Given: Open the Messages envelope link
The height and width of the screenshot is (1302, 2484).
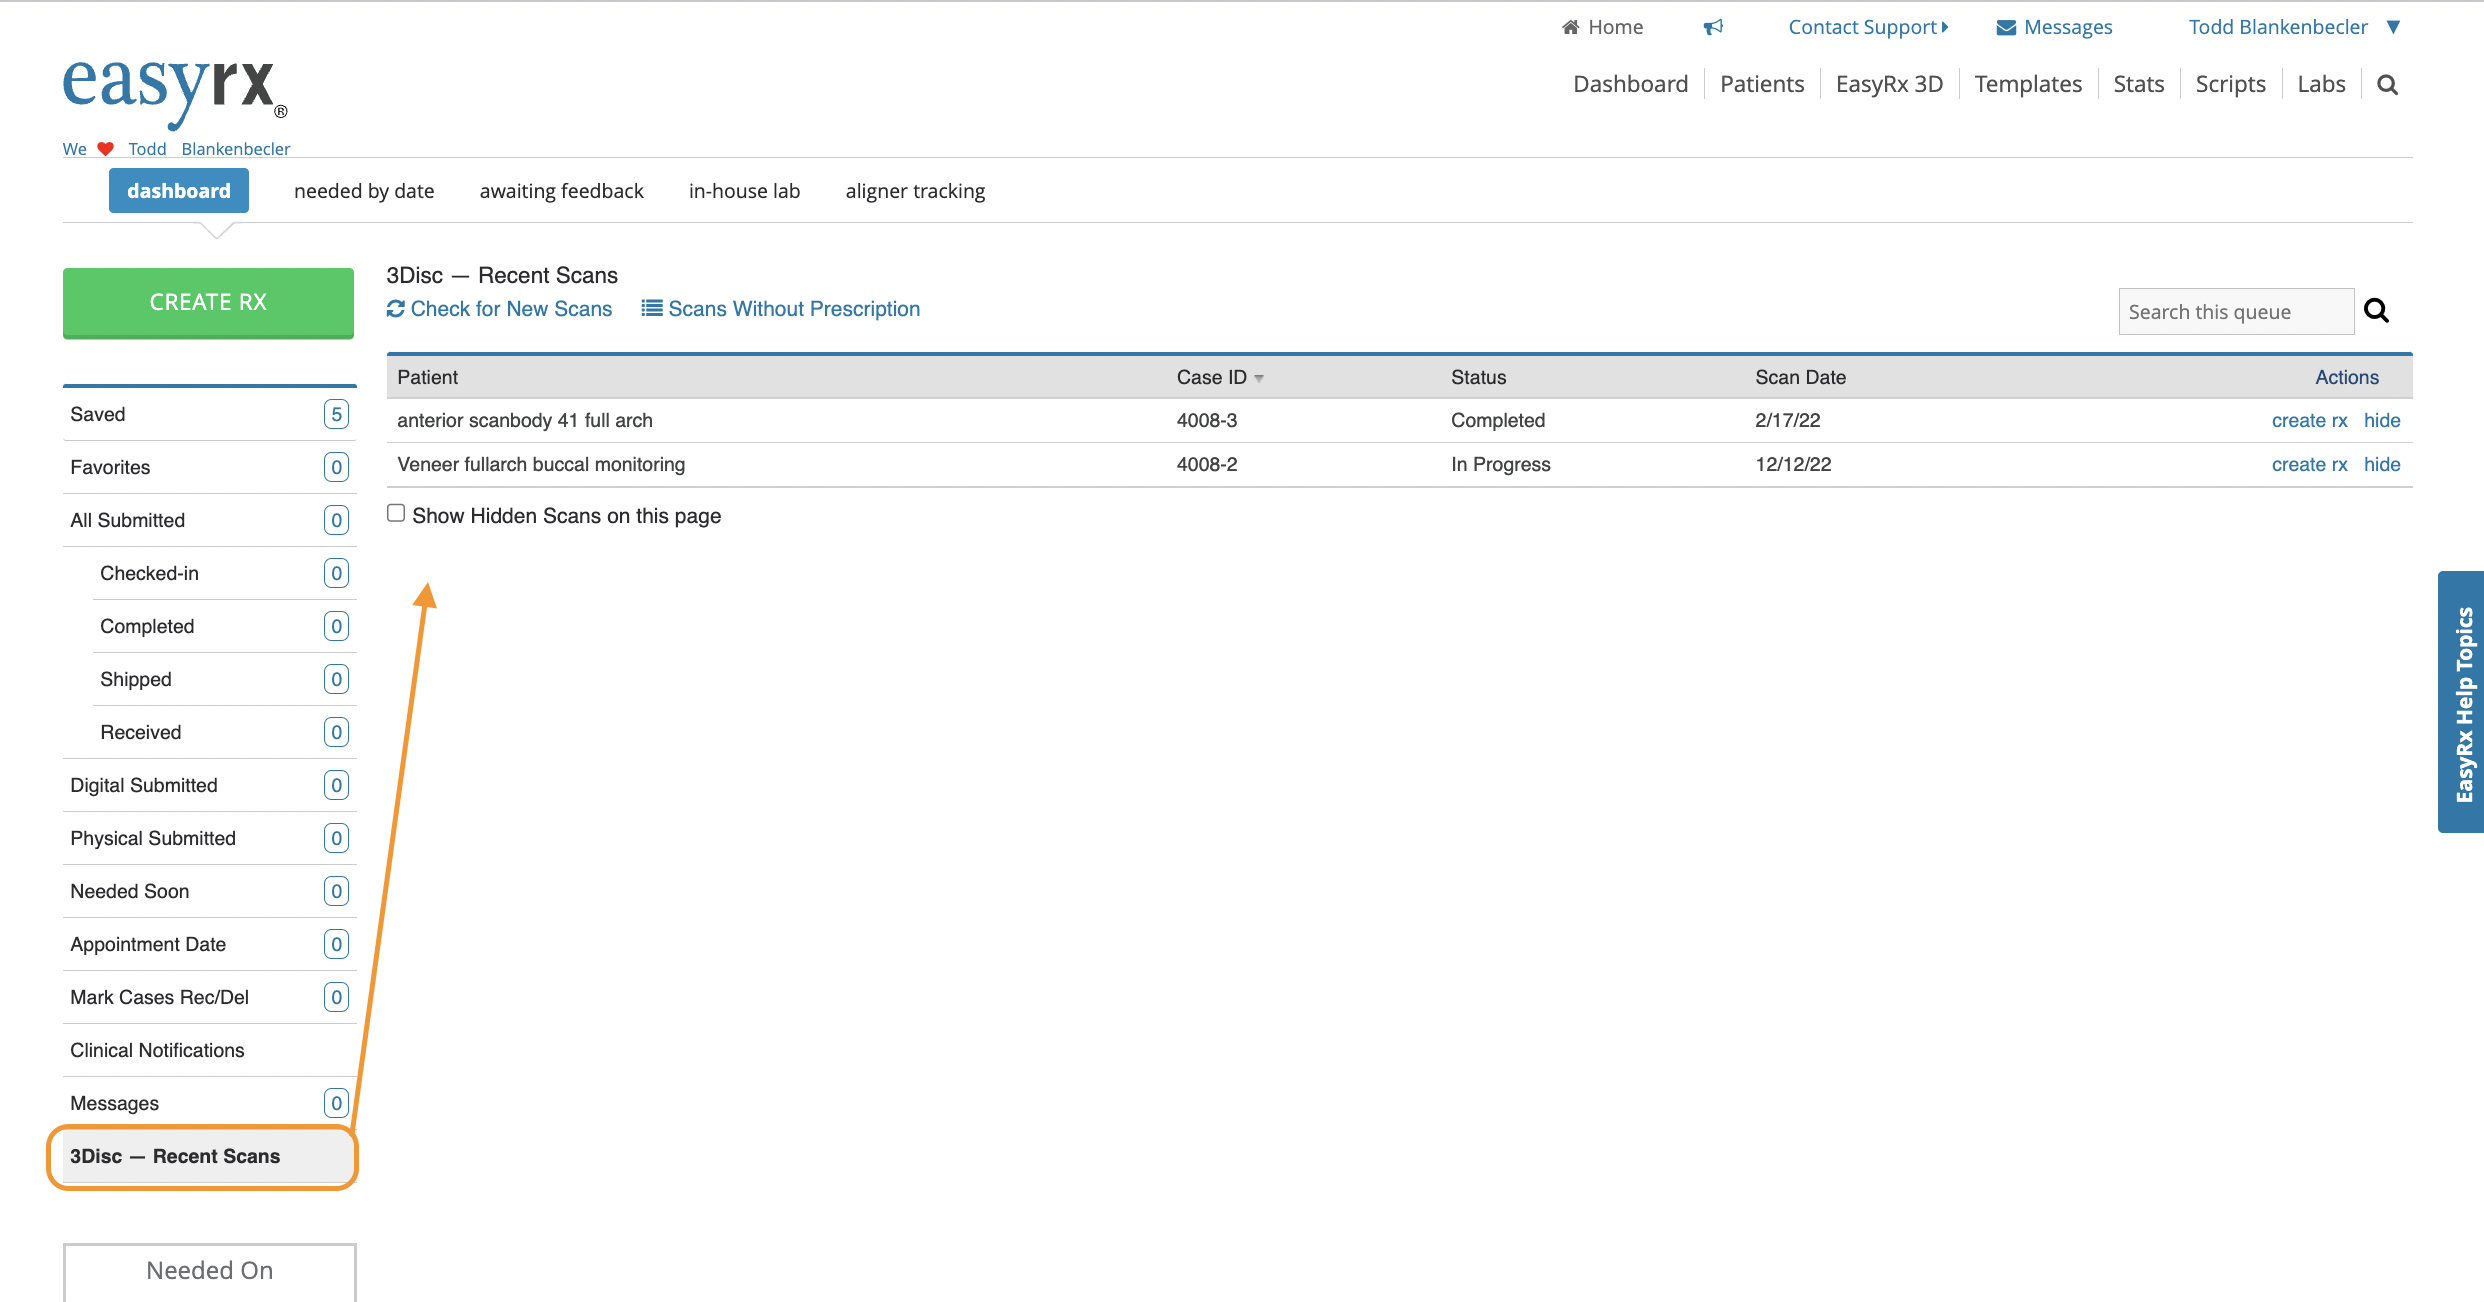Looking at the screenshot, I should coord(2054,27).
